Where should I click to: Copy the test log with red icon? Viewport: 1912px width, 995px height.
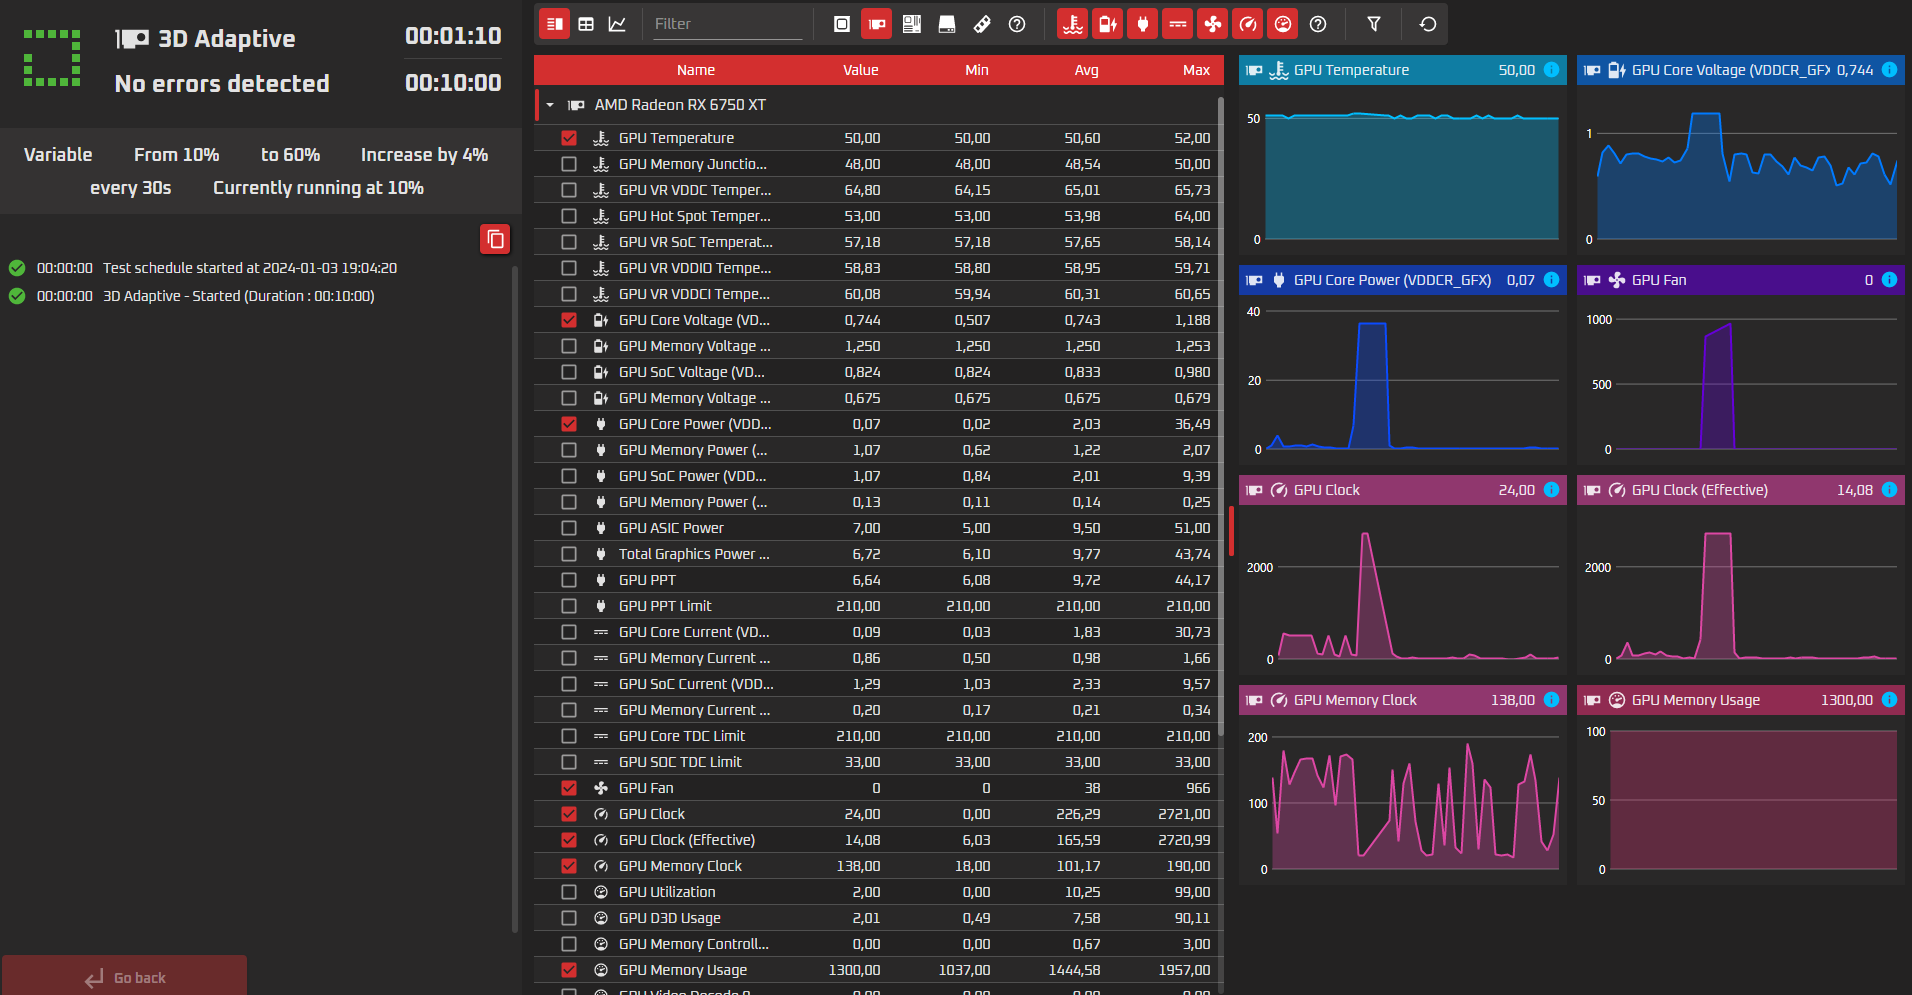coord(495,239)
